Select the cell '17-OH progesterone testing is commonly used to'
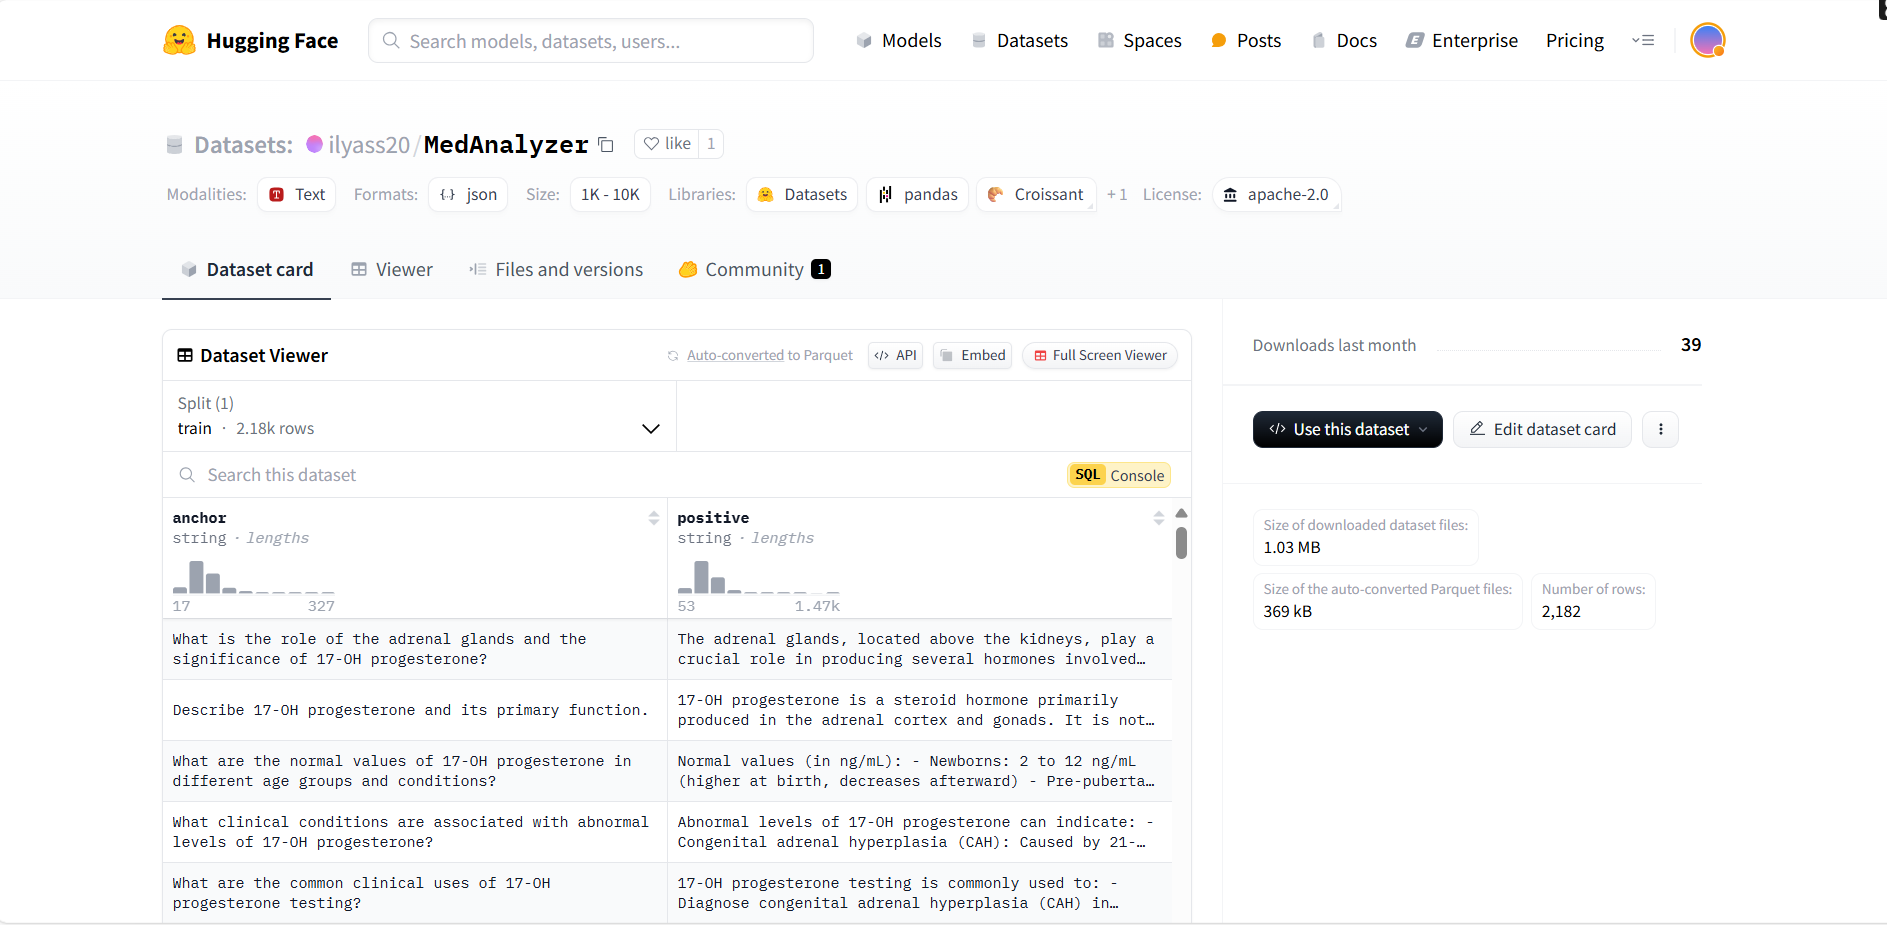Viewport: 1887px width, 925px height. tap(919, 893)
